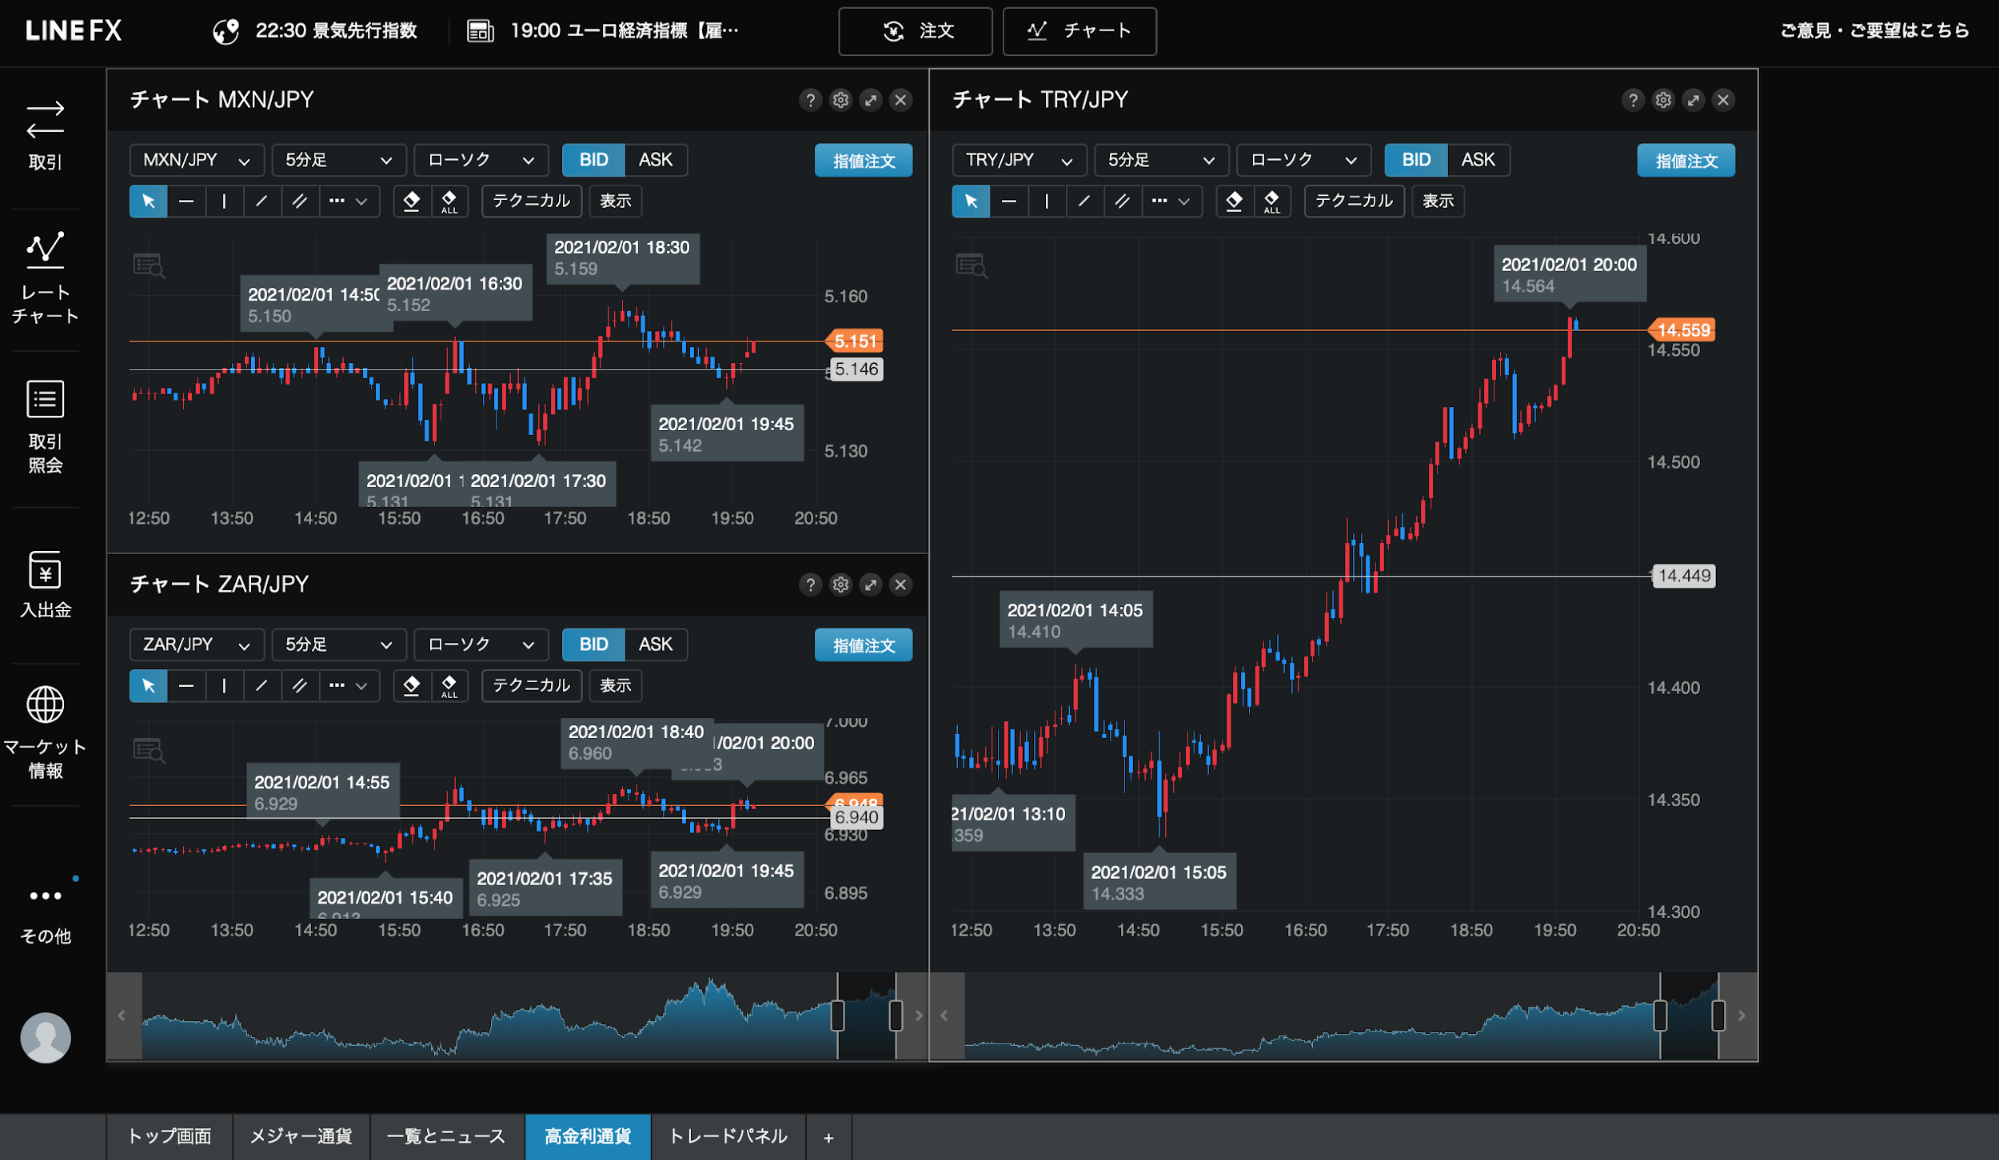Viewport: 1999px width, 1161px height.
Task: Open ご意見・ご要望はこちら feedback link
Action: (1874, 31)
